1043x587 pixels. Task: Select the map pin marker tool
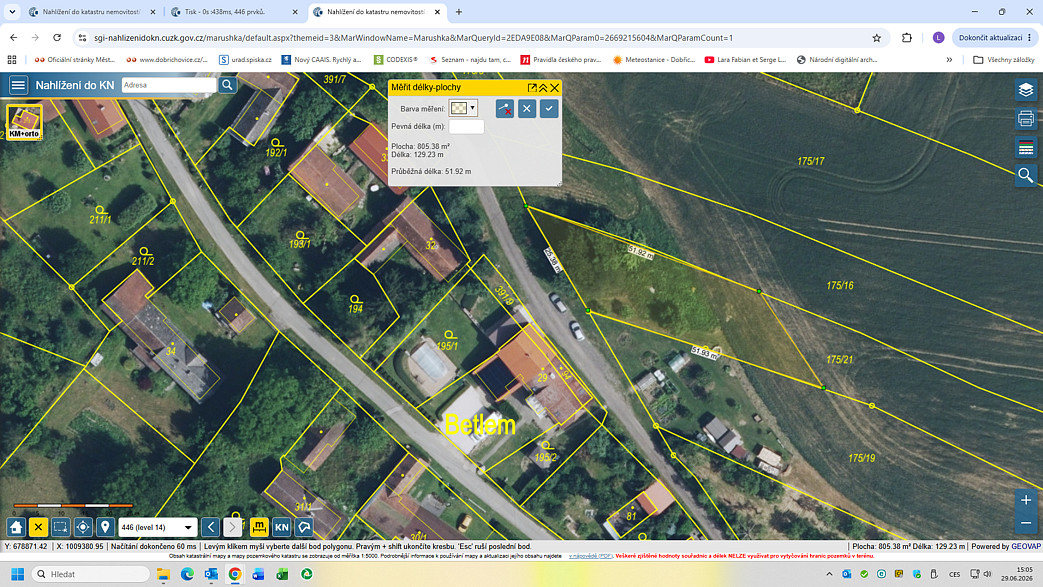[105, 527]
